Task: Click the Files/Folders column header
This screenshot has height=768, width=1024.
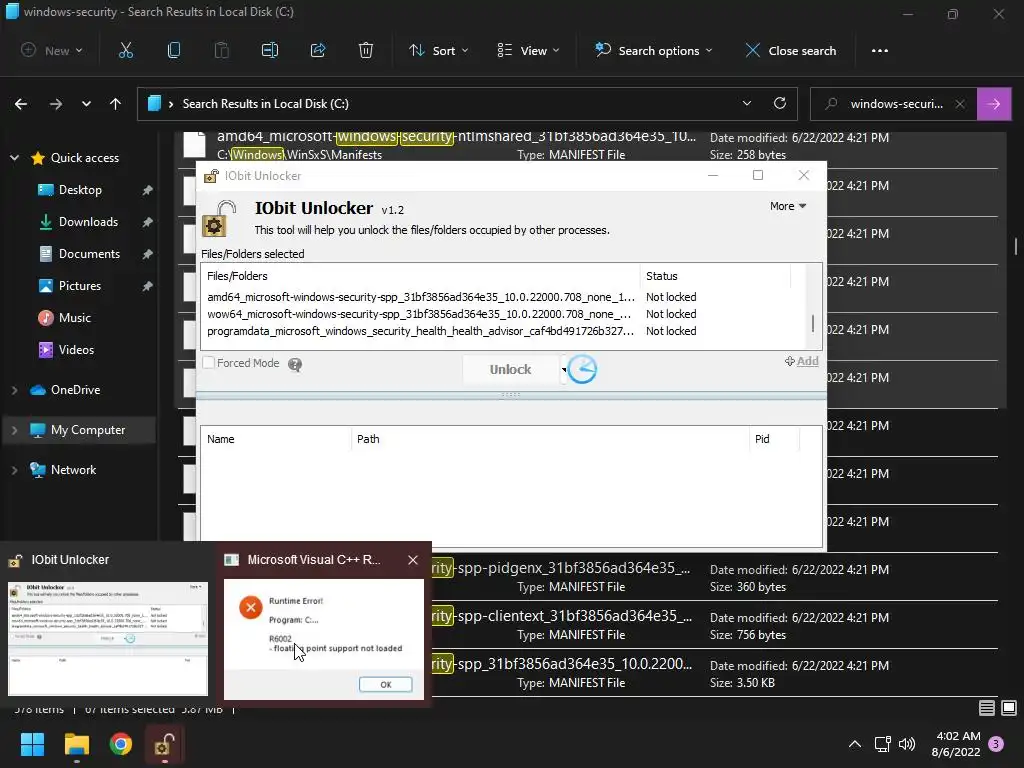Action: coord(421,276)
